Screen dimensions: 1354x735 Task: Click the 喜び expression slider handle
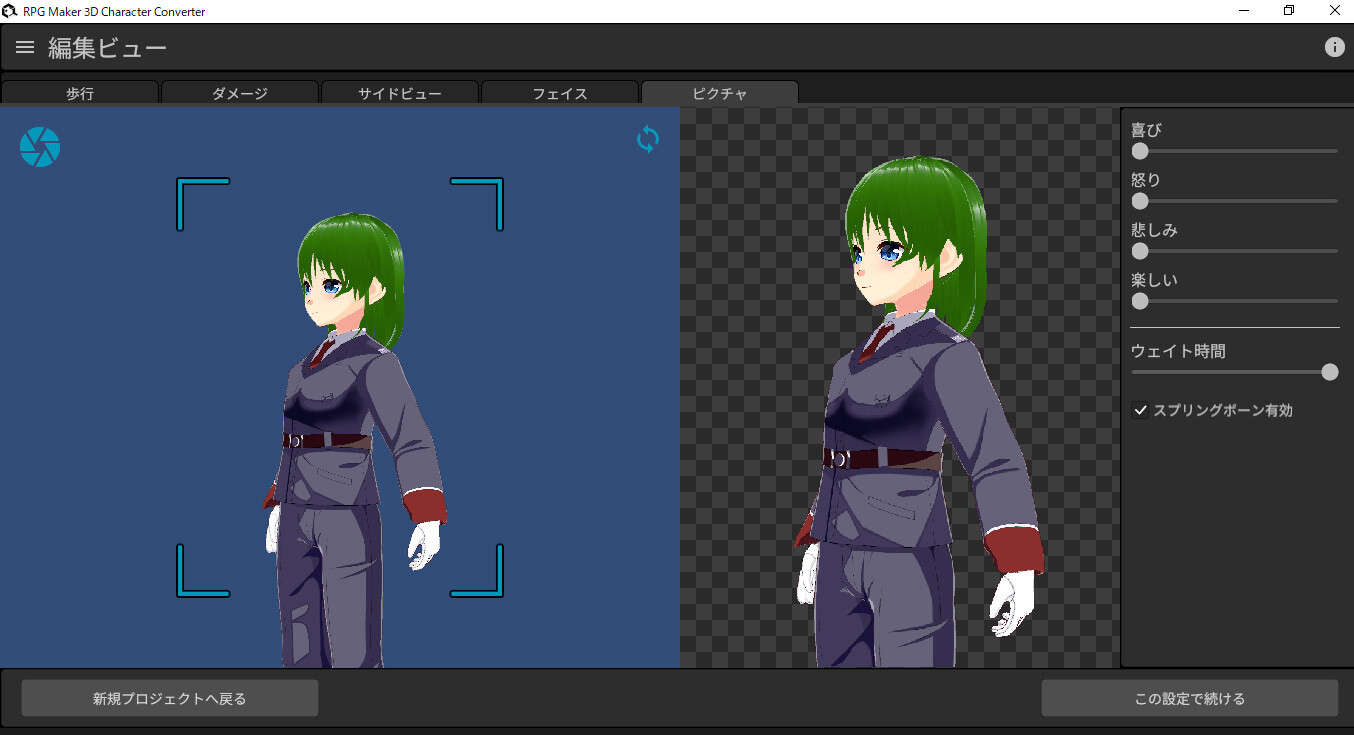(1140, 151)
